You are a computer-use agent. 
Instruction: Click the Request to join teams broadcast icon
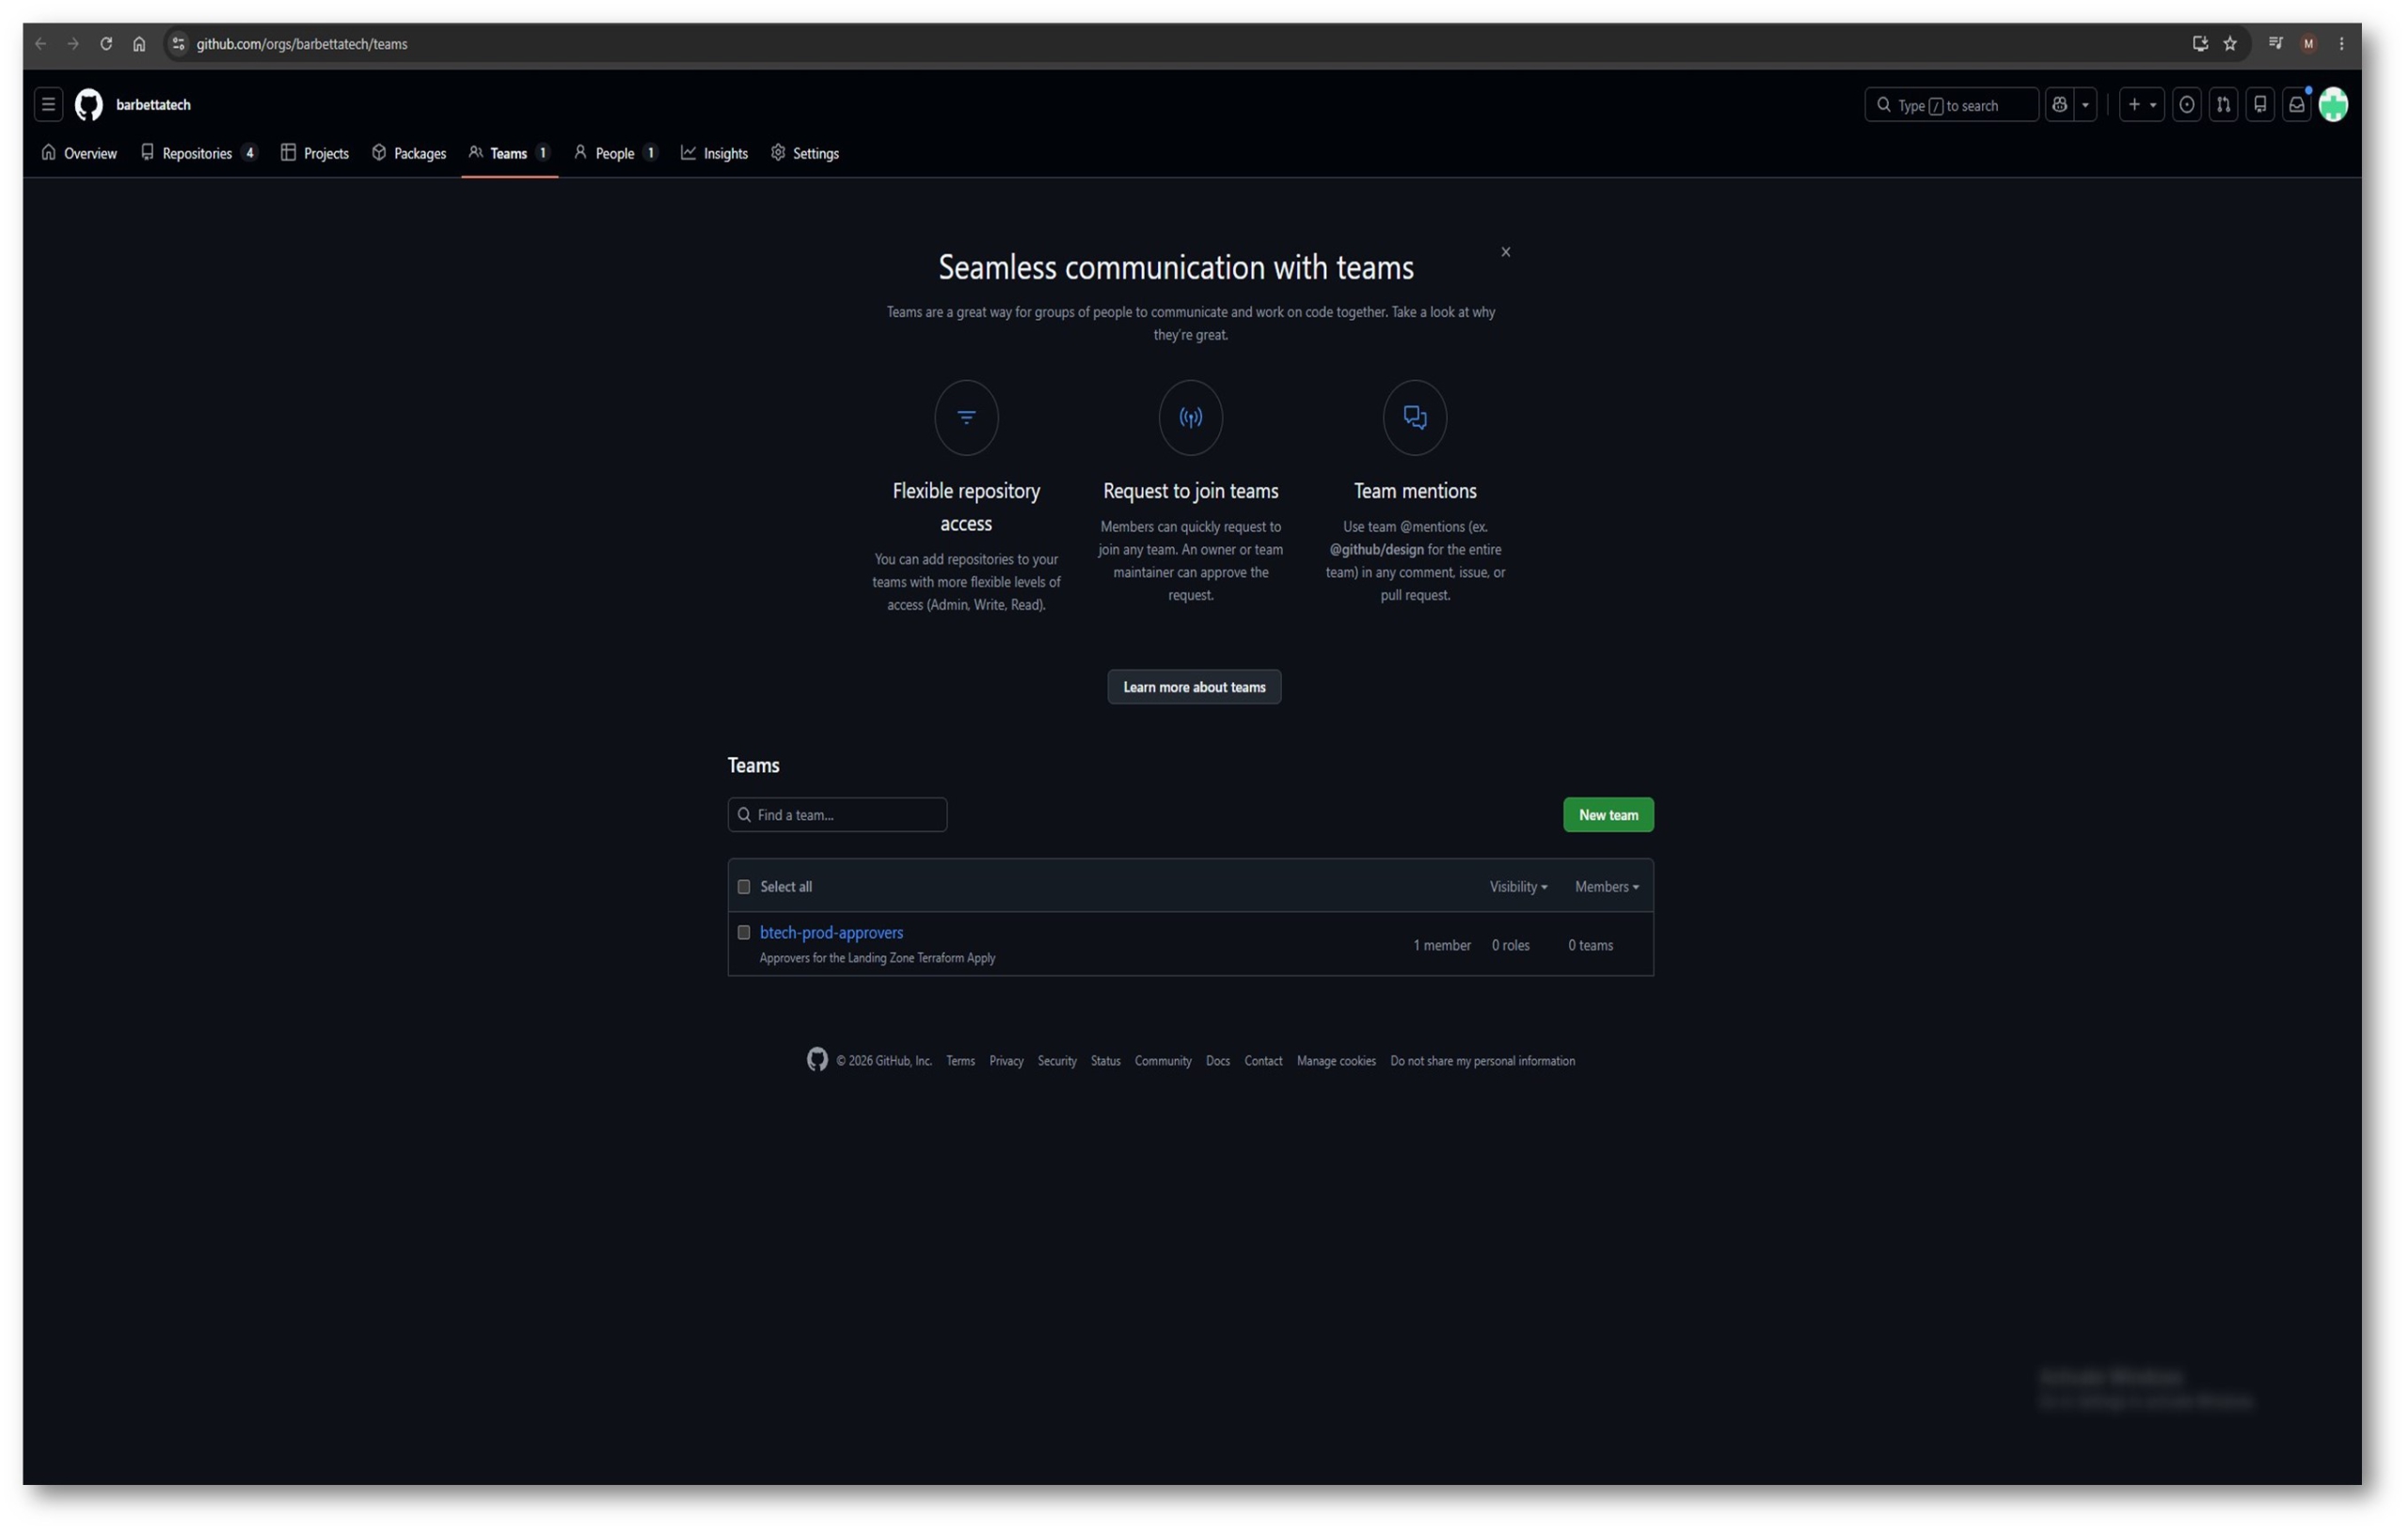pos(1190,417)
